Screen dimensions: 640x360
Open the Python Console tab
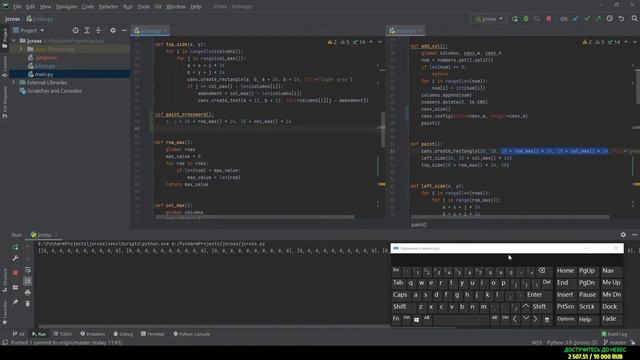pos(191,334)
